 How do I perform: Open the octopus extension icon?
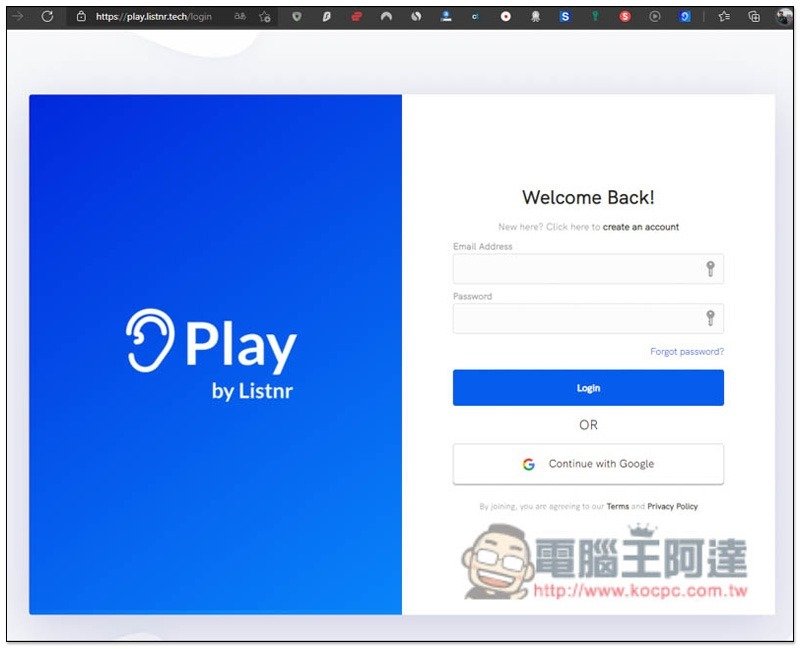535,17
